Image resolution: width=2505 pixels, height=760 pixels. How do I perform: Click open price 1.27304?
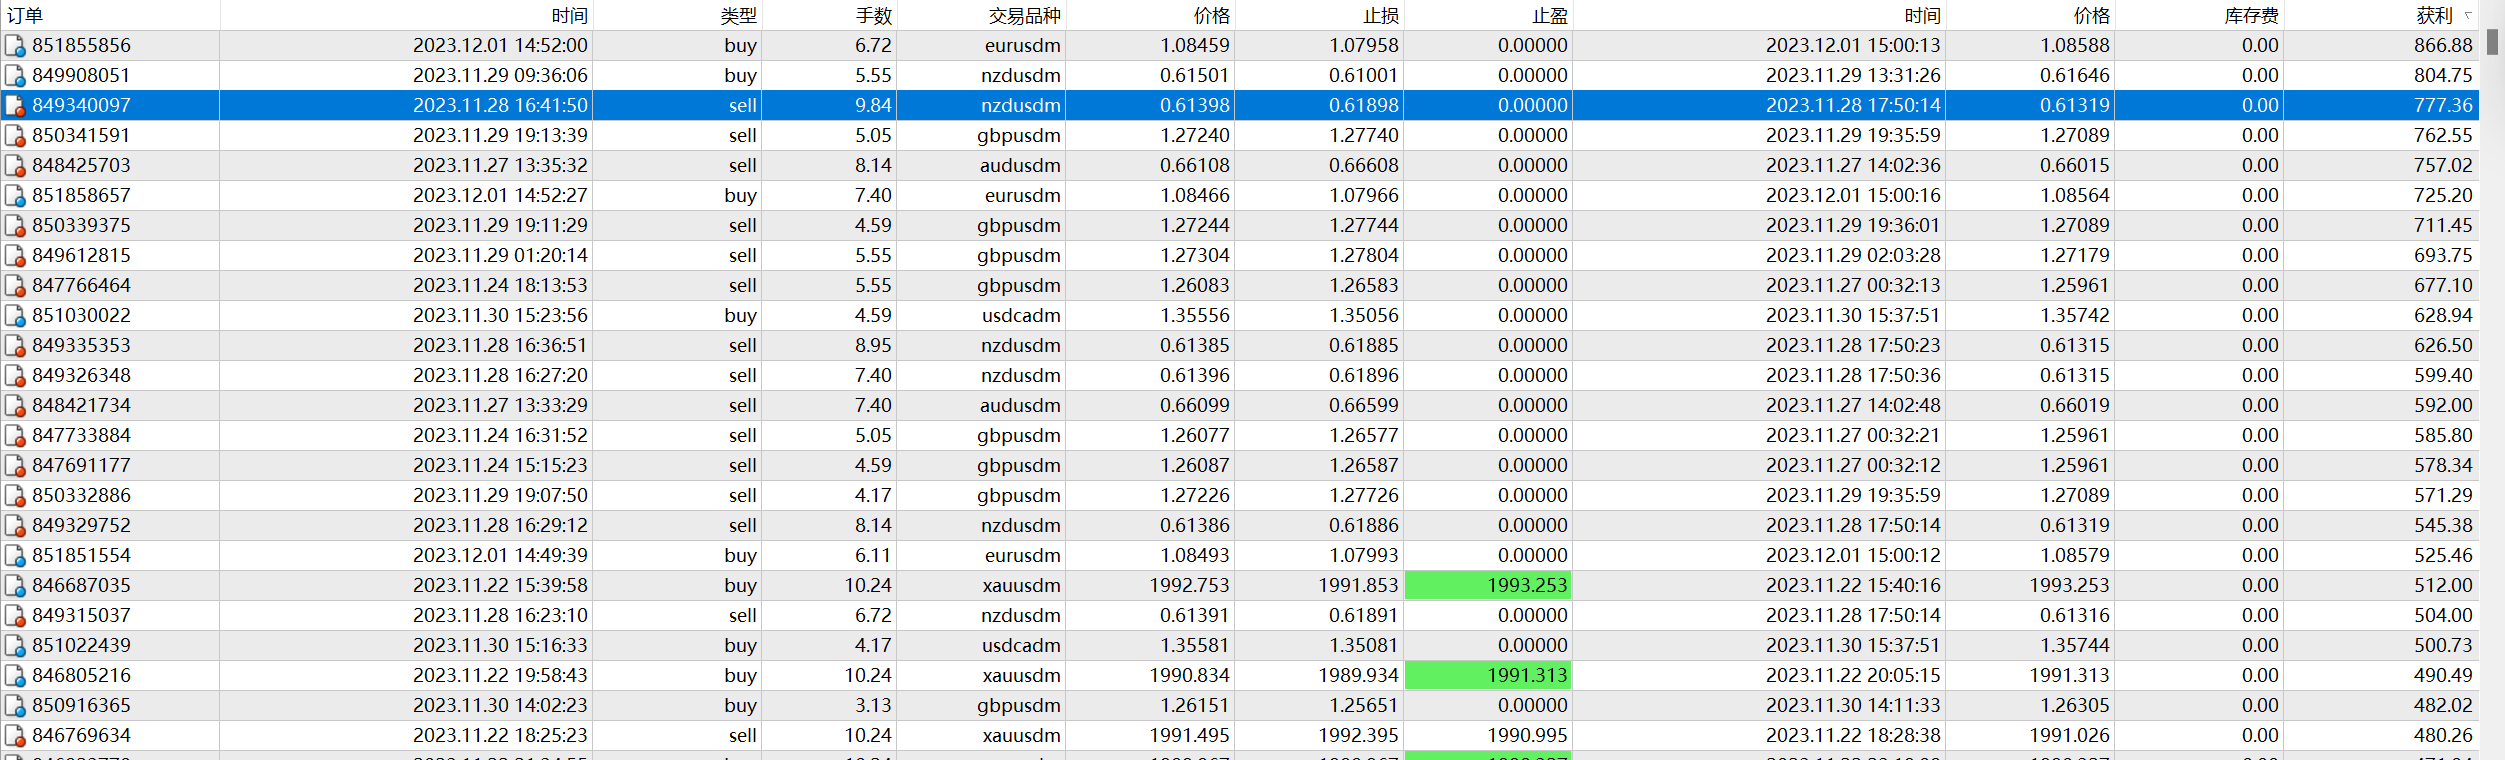tap(1195, 256)
